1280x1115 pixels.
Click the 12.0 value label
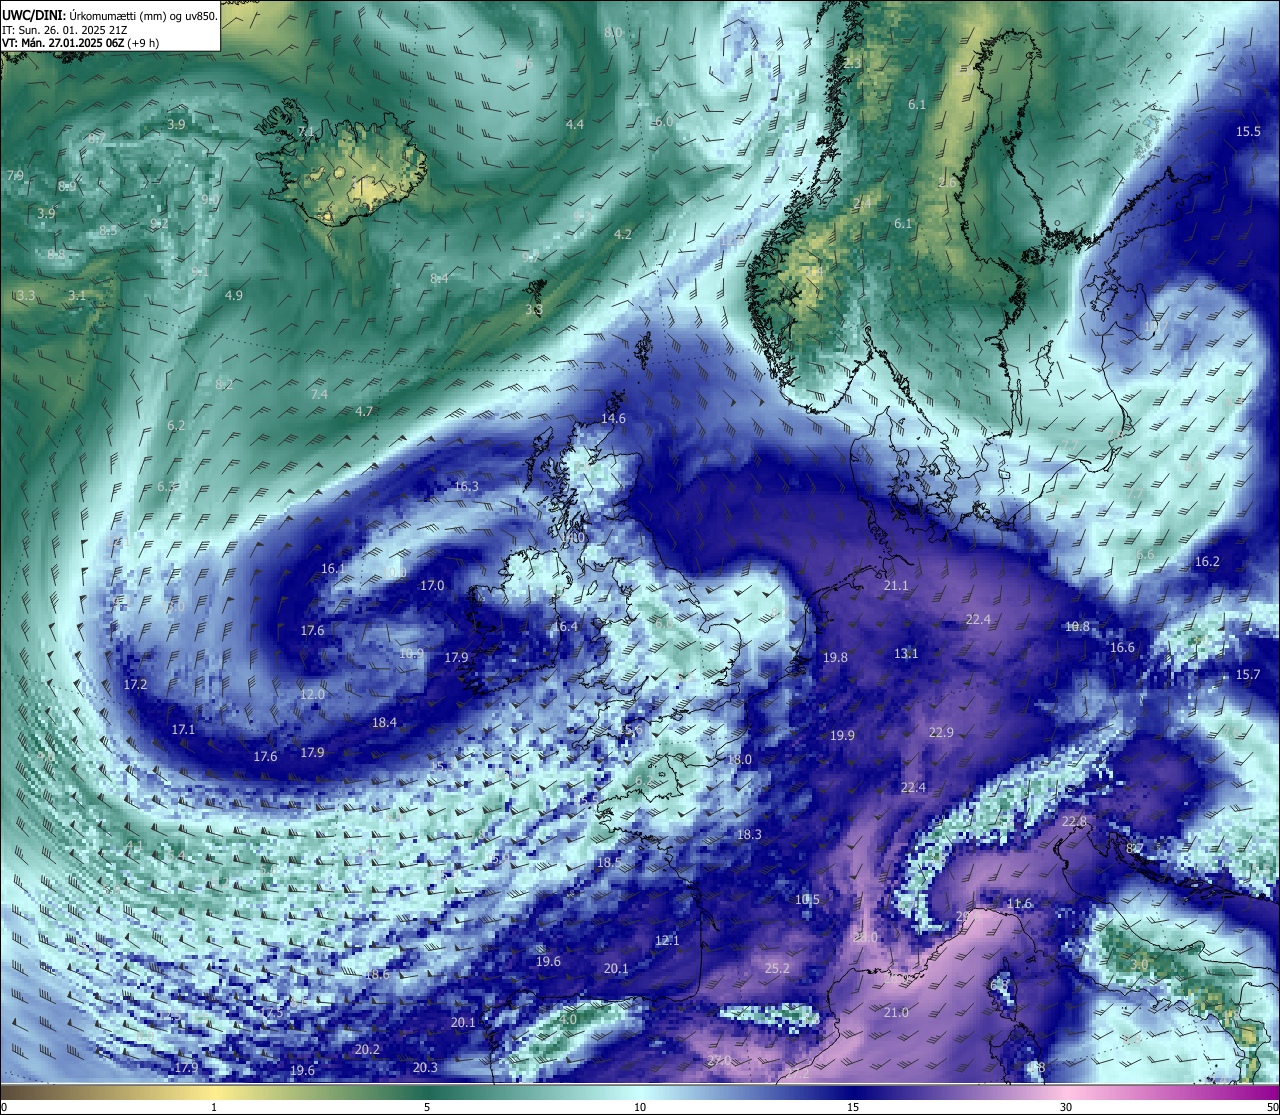click(312, 694)
